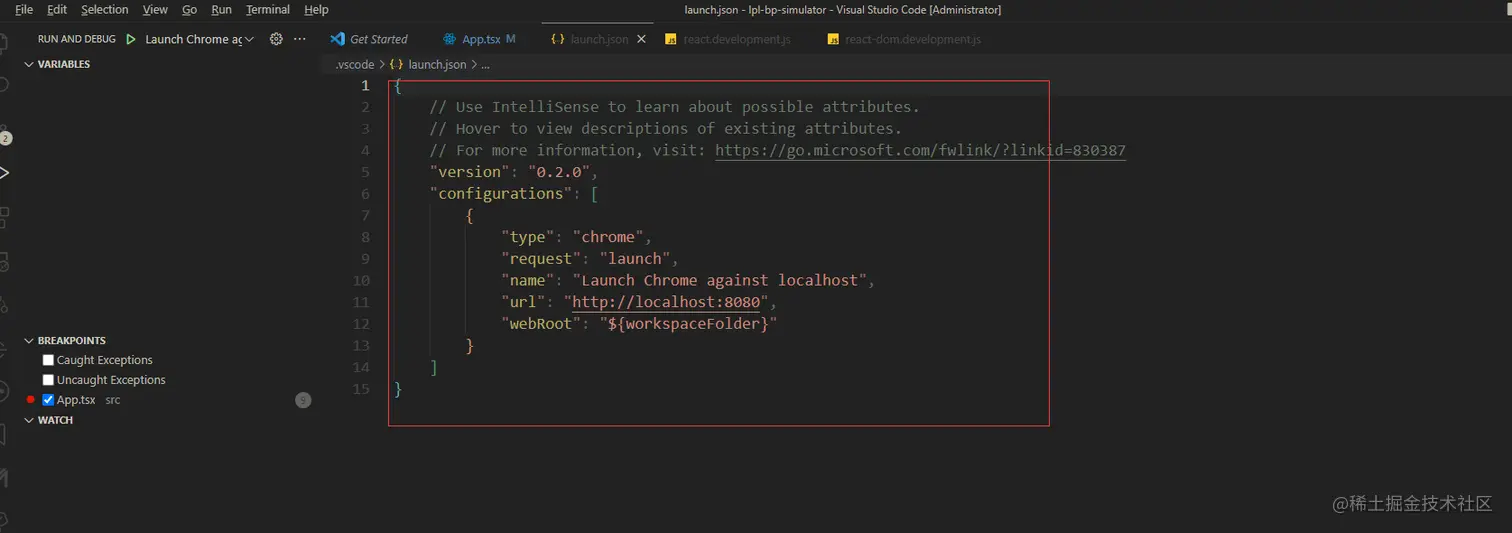Click the "Use IntelliSense" comment line
The height and width of the screenshot is (533, 1512).
tap(674, 107)
